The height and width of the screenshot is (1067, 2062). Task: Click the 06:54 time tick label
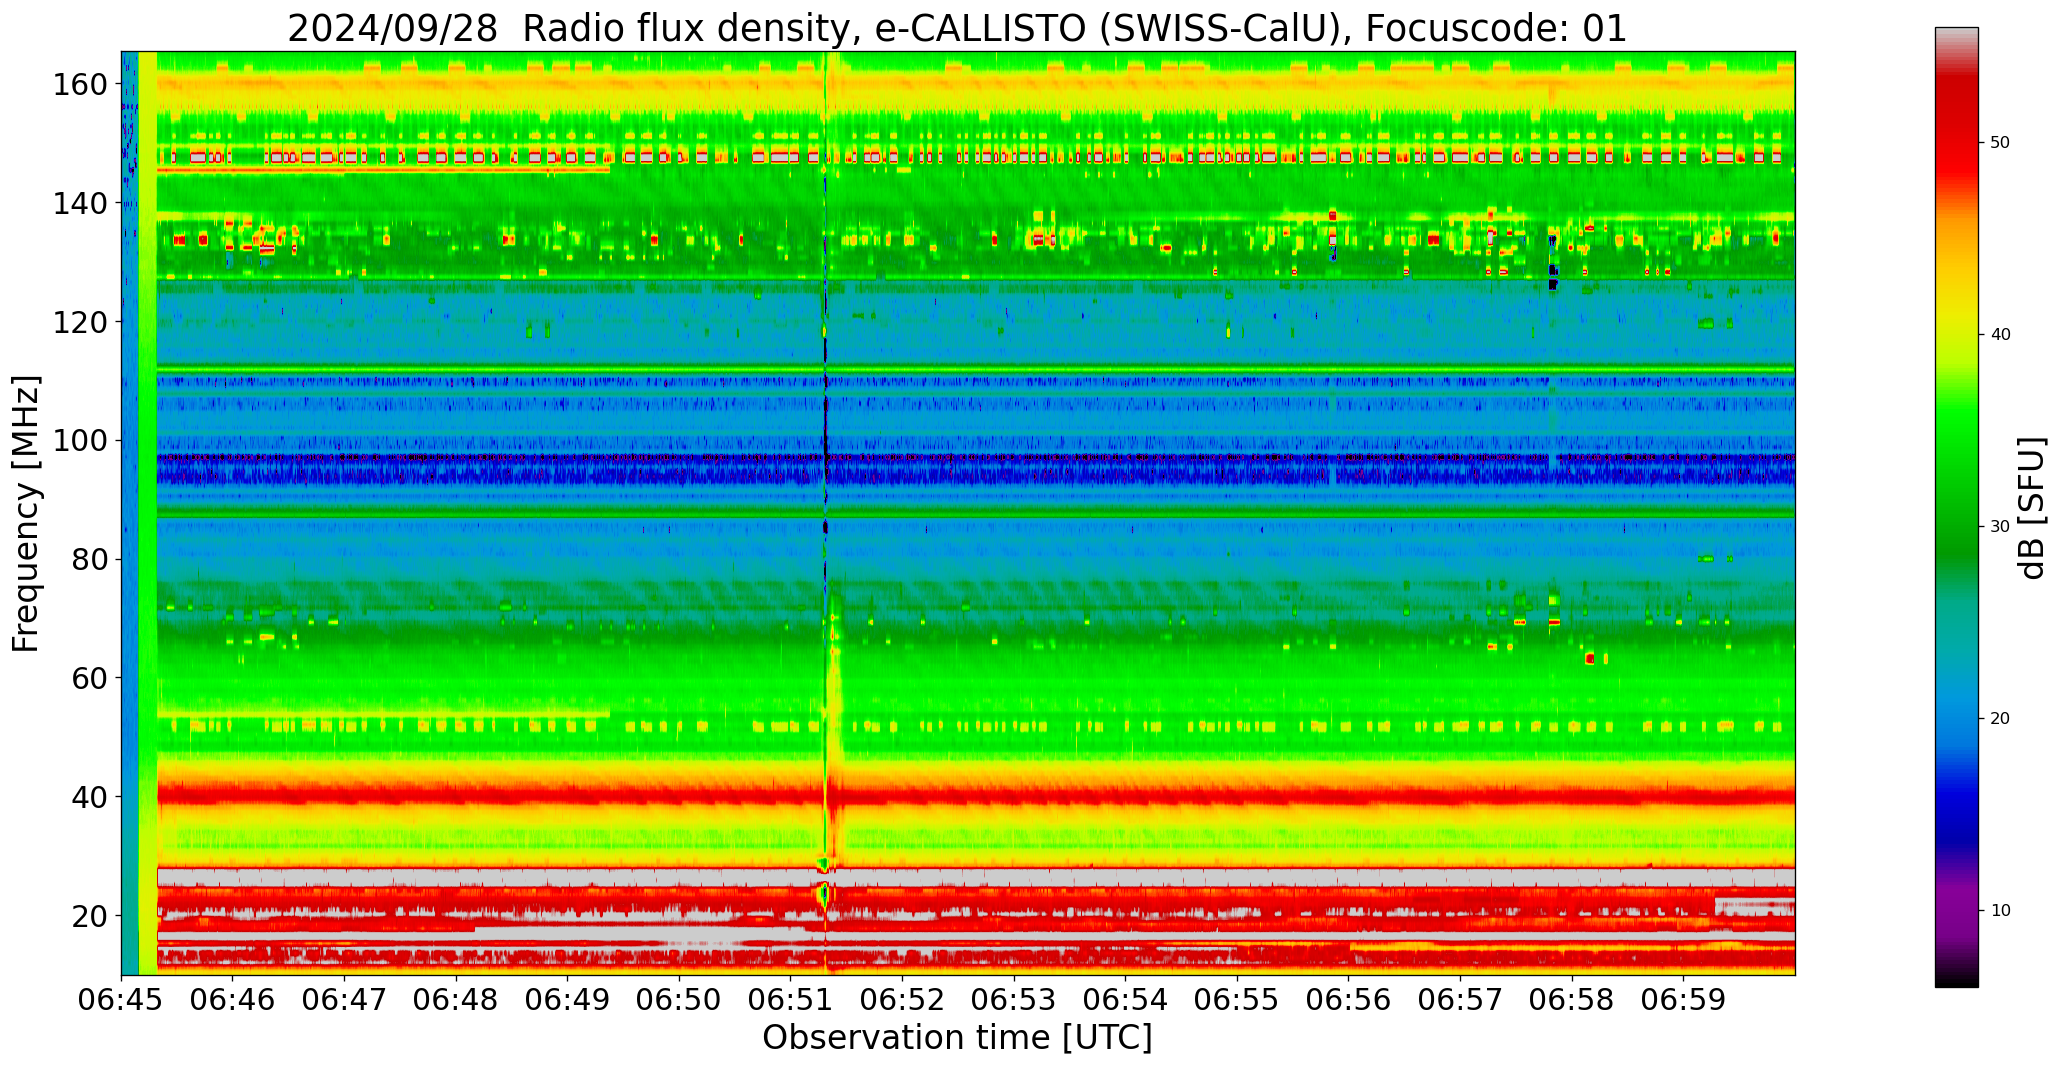coord(1125,1000)
